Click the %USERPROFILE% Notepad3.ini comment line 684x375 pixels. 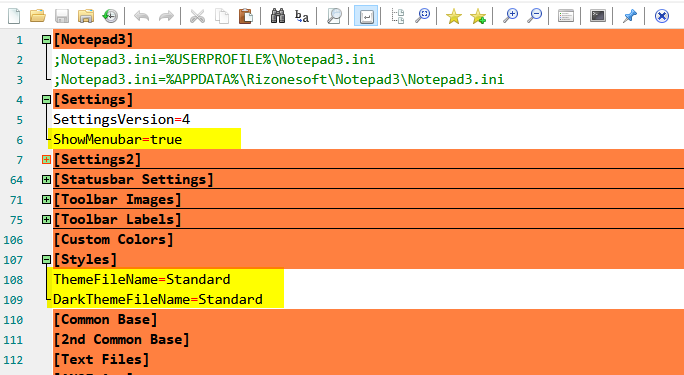point(214,59)
